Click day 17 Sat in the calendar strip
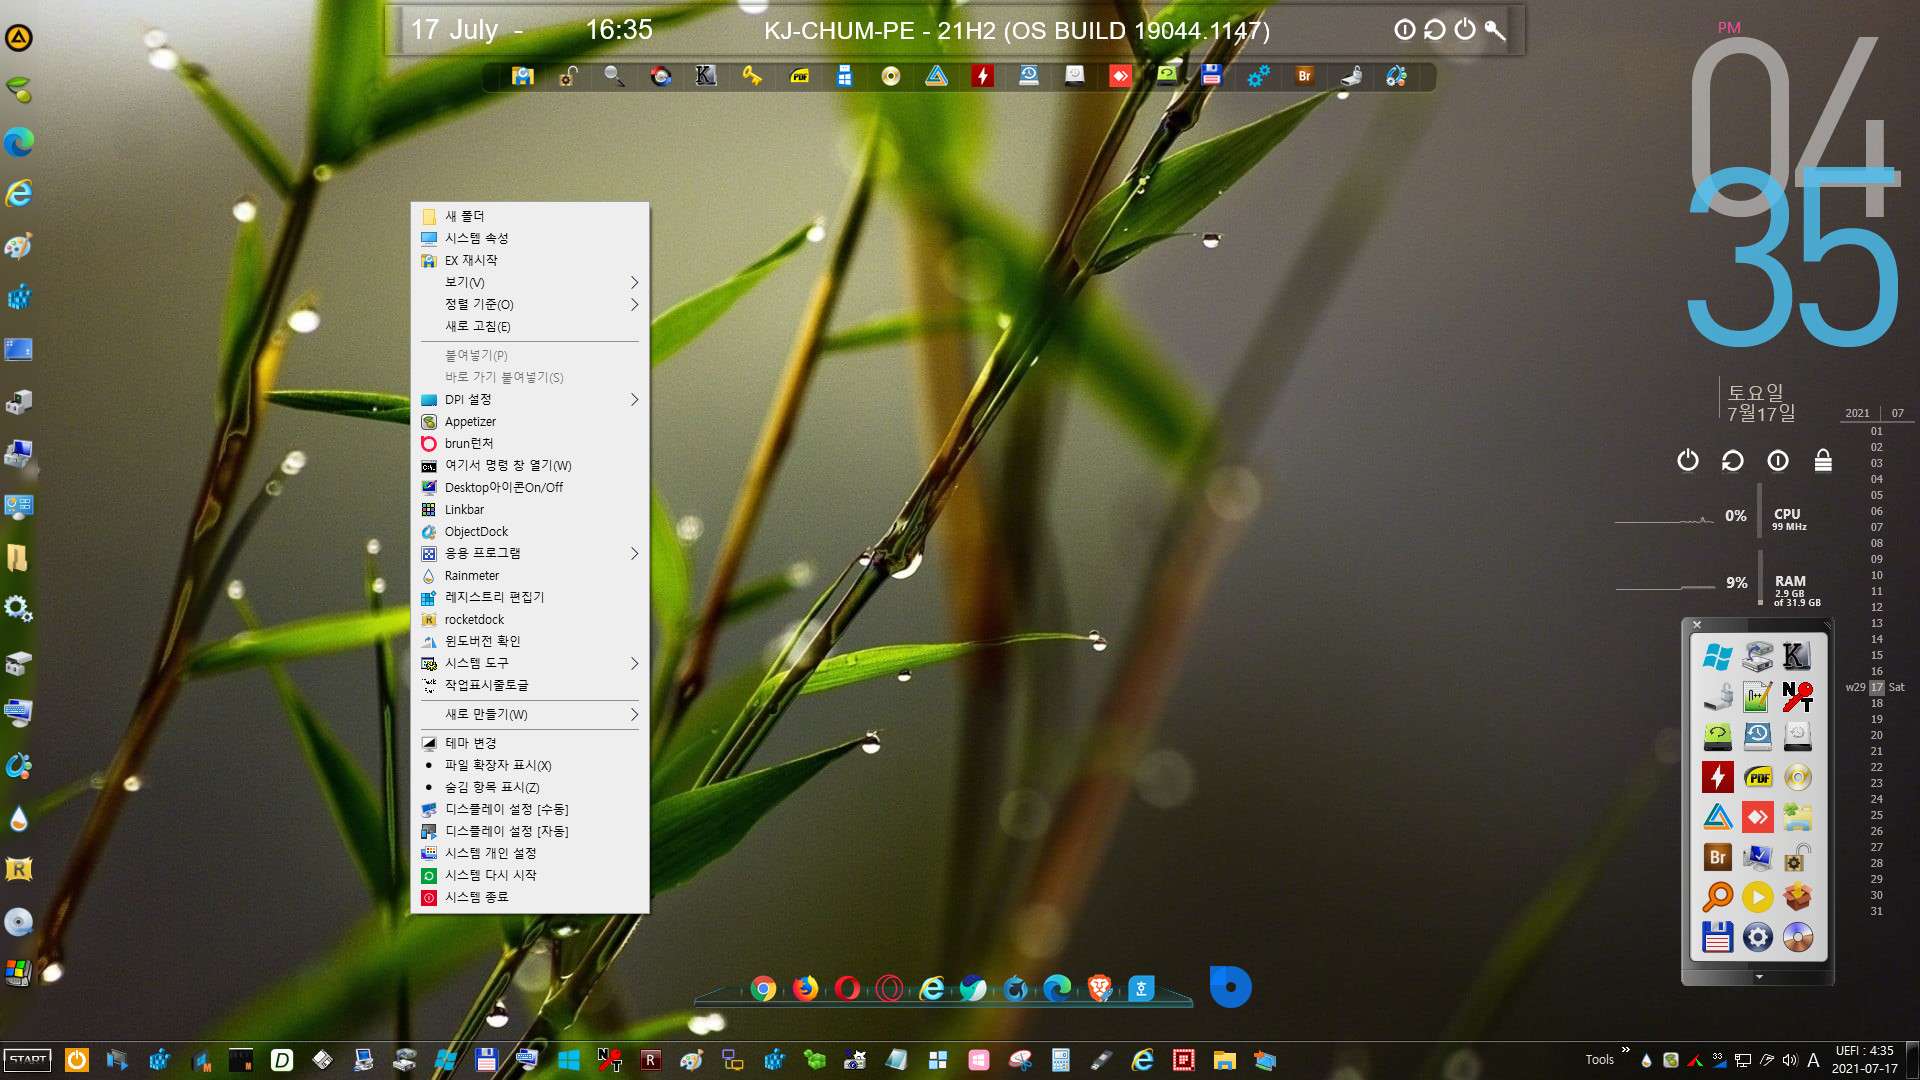The width and height of the screenshot is (1920, 1080). pos(1877,687)
